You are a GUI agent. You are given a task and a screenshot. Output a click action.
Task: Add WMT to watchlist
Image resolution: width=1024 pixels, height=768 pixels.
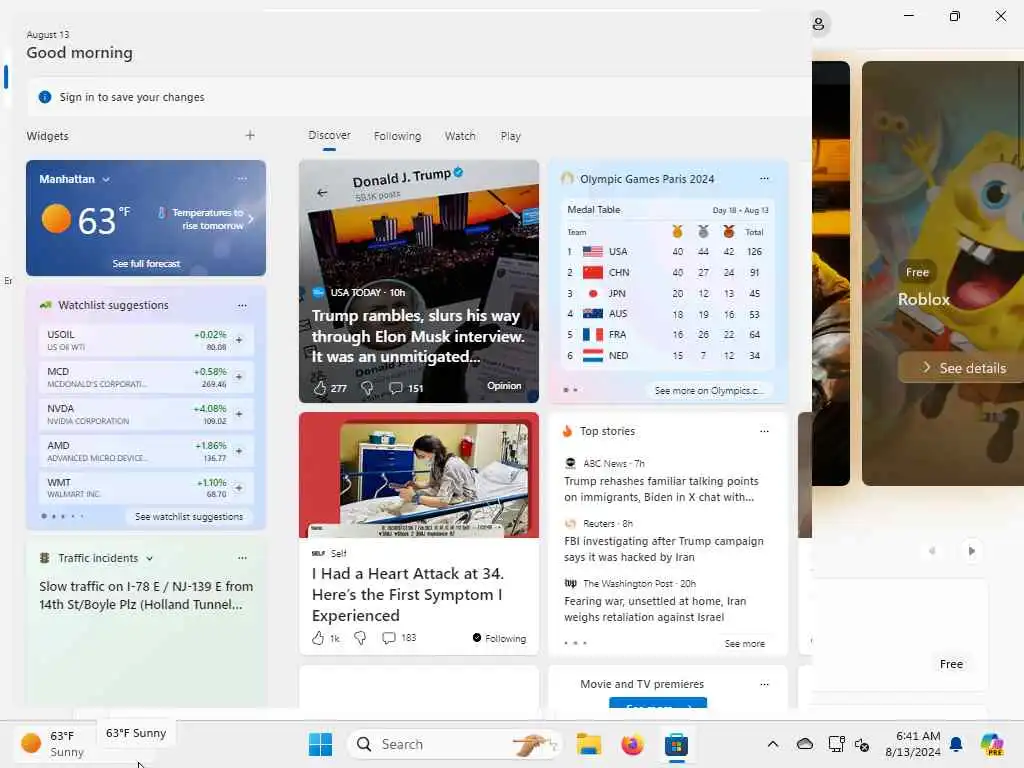click(x=239, y=488)
